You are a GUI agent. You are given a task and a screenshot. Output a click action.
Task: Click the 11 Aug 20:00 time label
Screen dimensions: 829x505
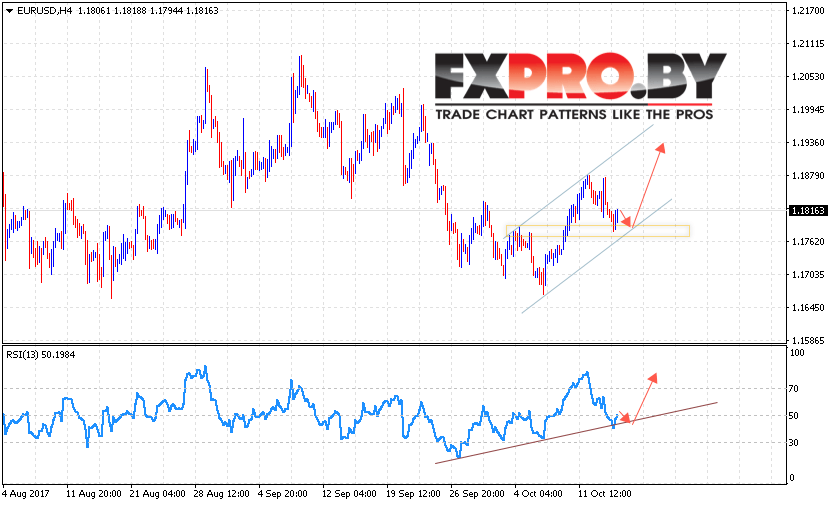pos(94,494)
